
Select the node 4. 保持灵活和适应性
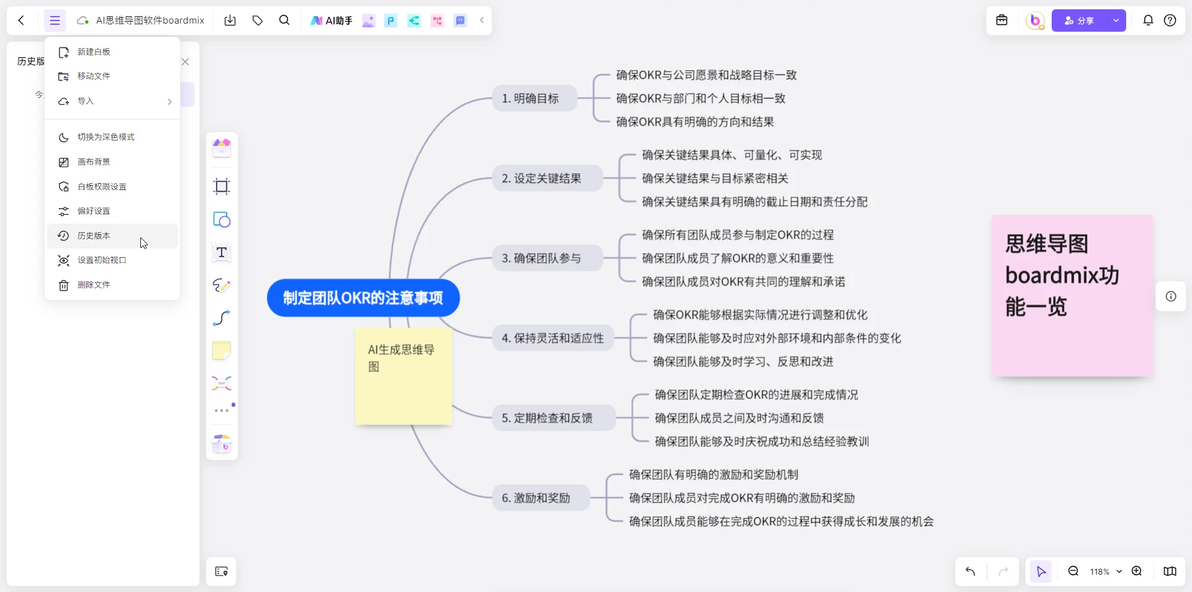(x=553, y=338)
